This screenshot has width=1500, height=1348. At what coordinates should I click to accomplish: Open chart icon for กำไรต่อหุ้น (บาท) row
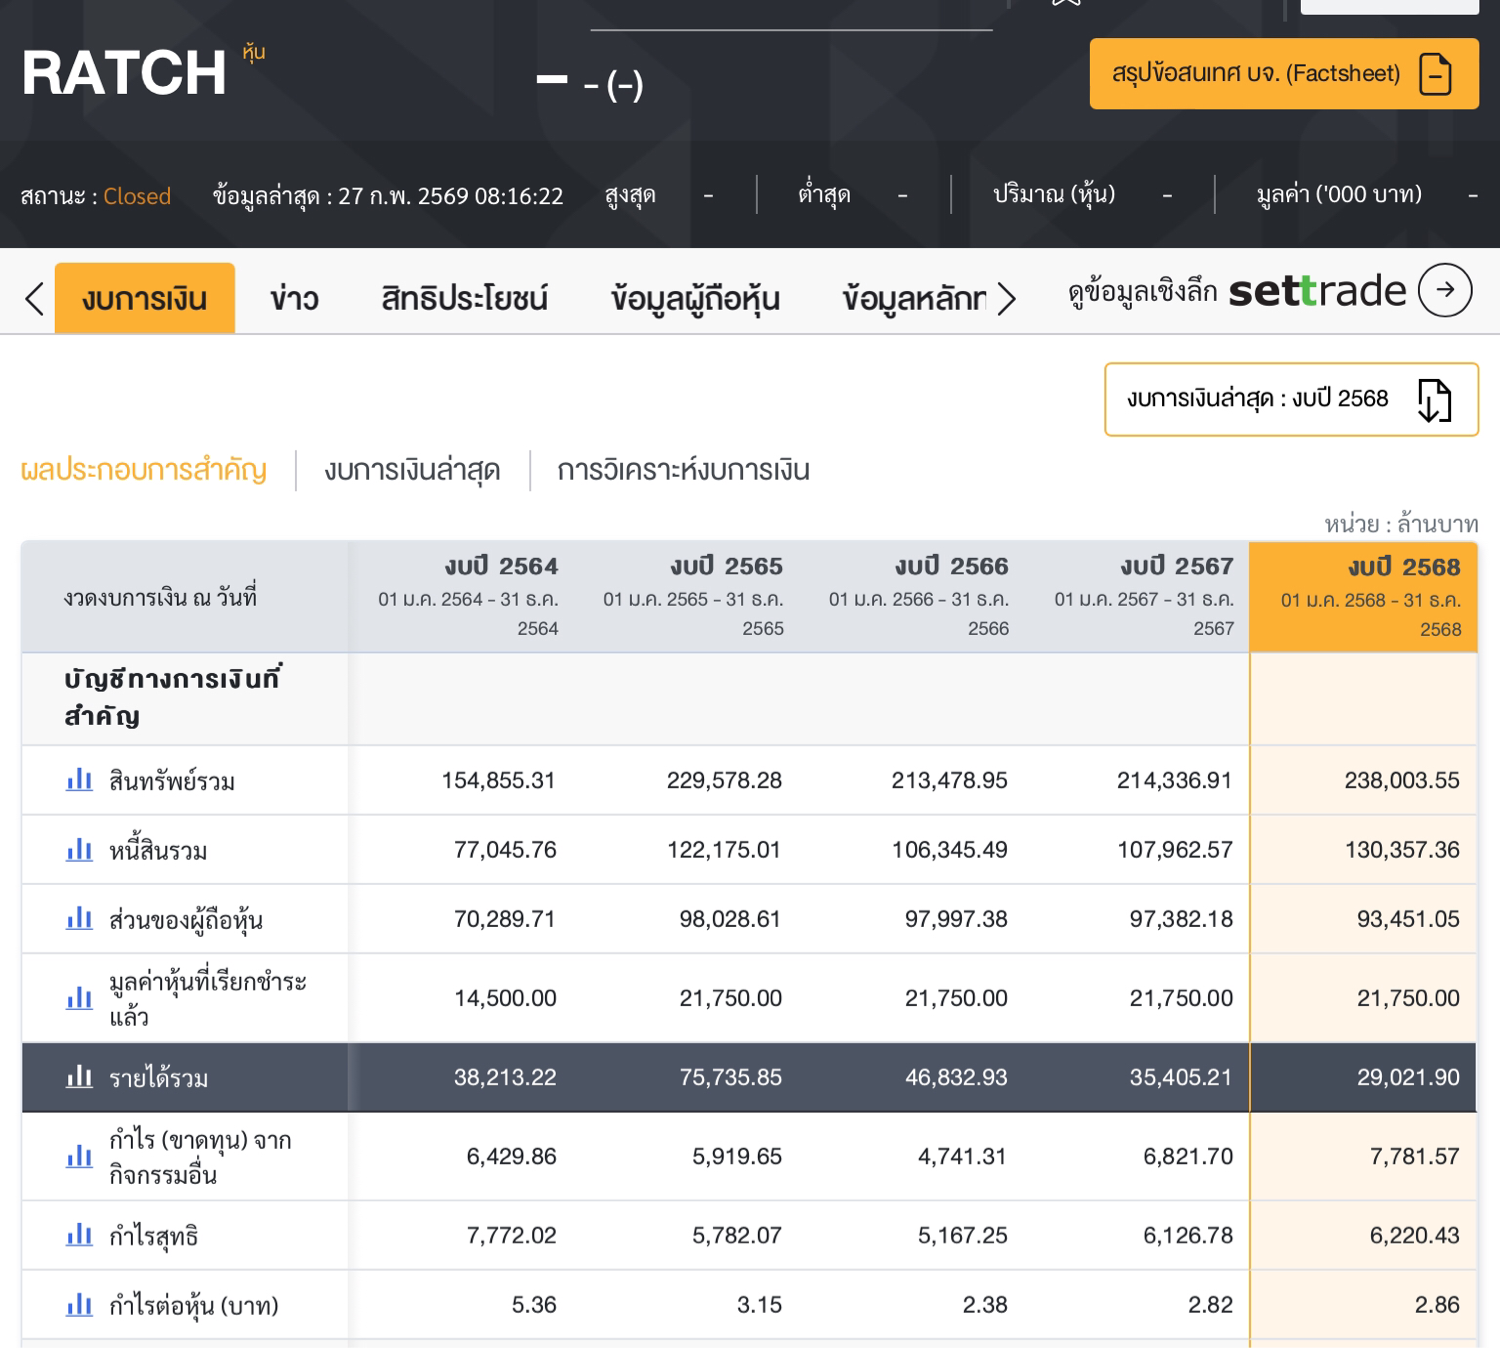(x=79, y=1305)
